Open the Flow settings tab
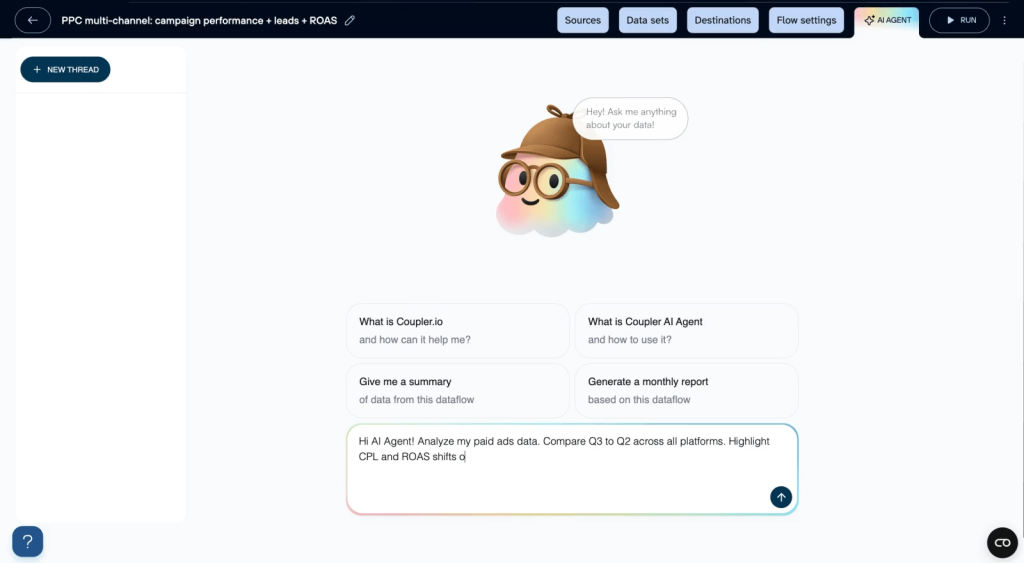 [x=806, y=20]
